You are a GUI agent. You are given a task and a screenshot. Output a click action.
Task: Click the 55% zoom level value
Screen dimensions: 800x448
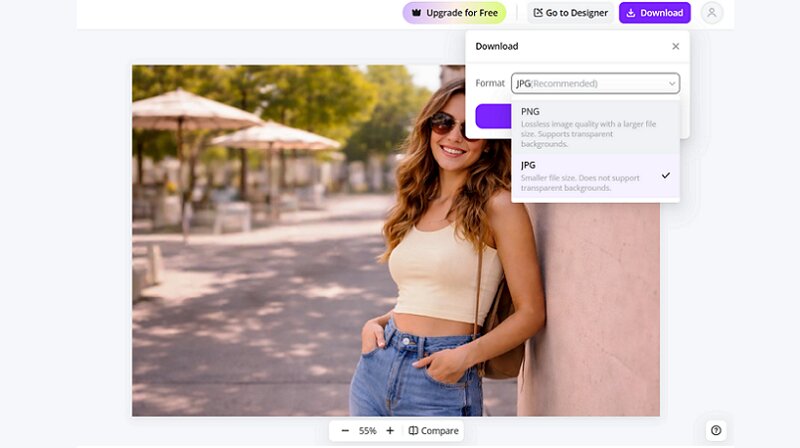(367, 431)
